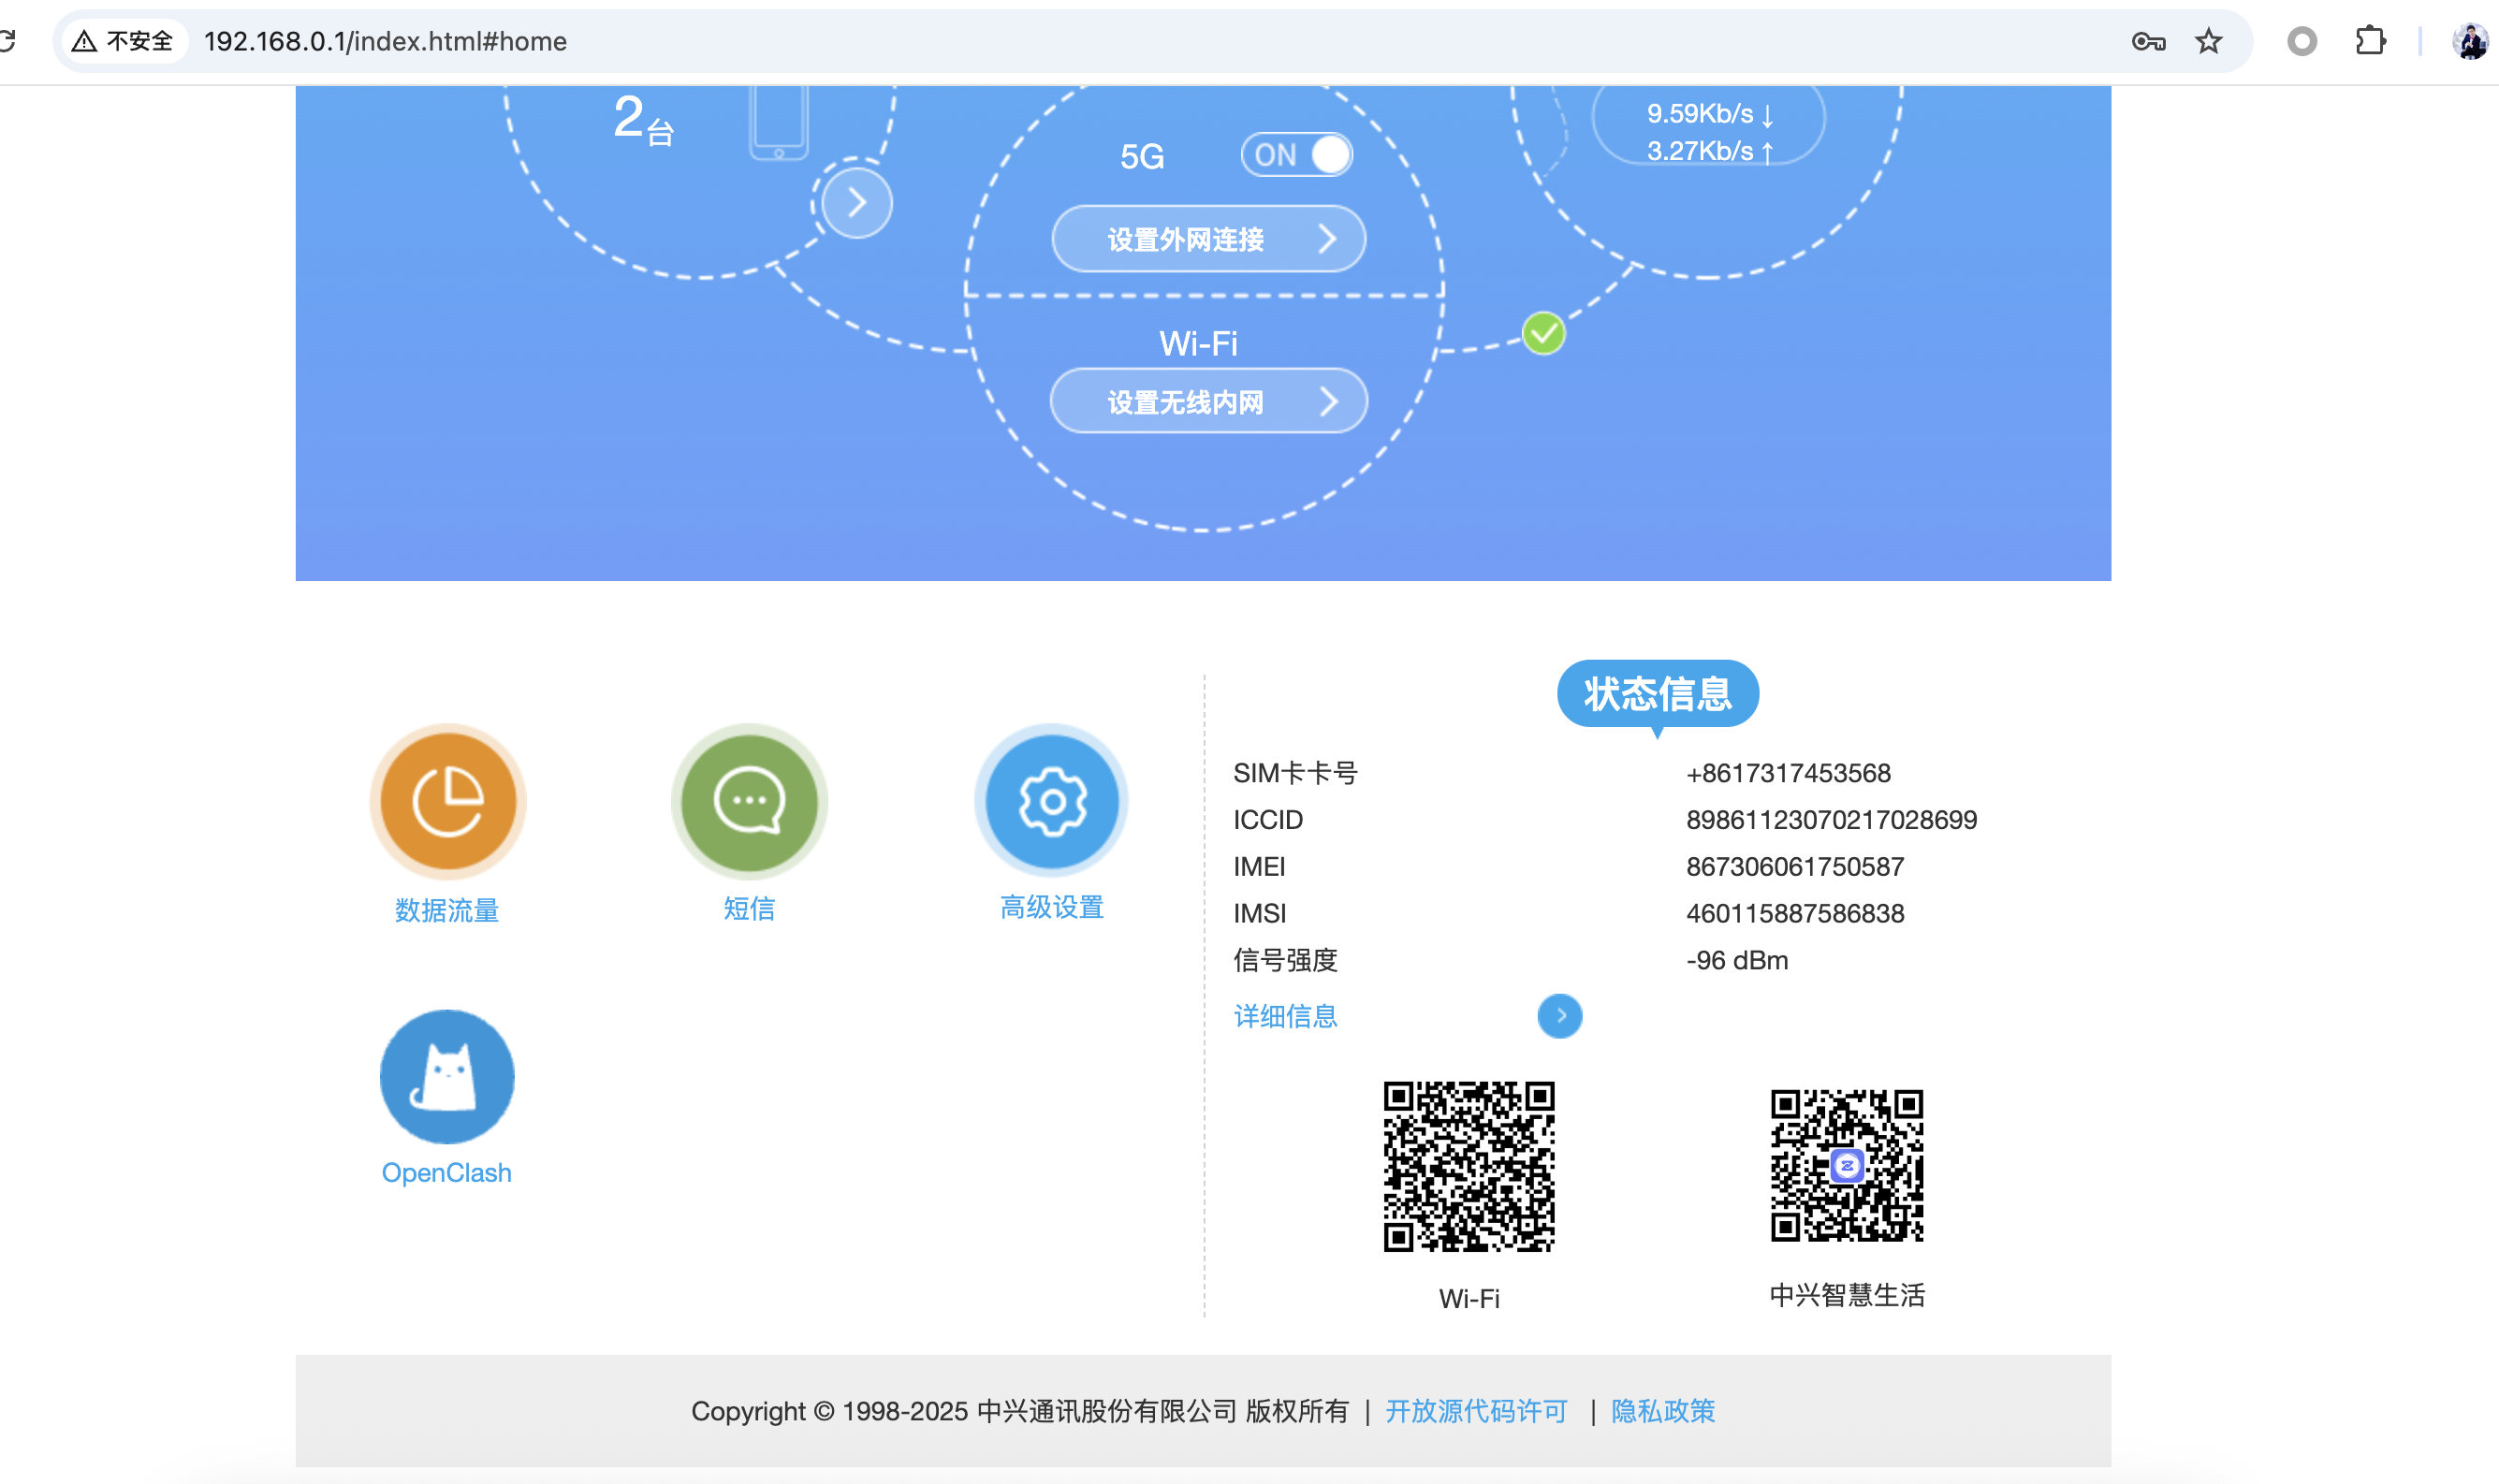Click the SIM card number +8617317453568
Image resolution: width=2499 pixels, height=1484 pixels.
click(1788, 773)
